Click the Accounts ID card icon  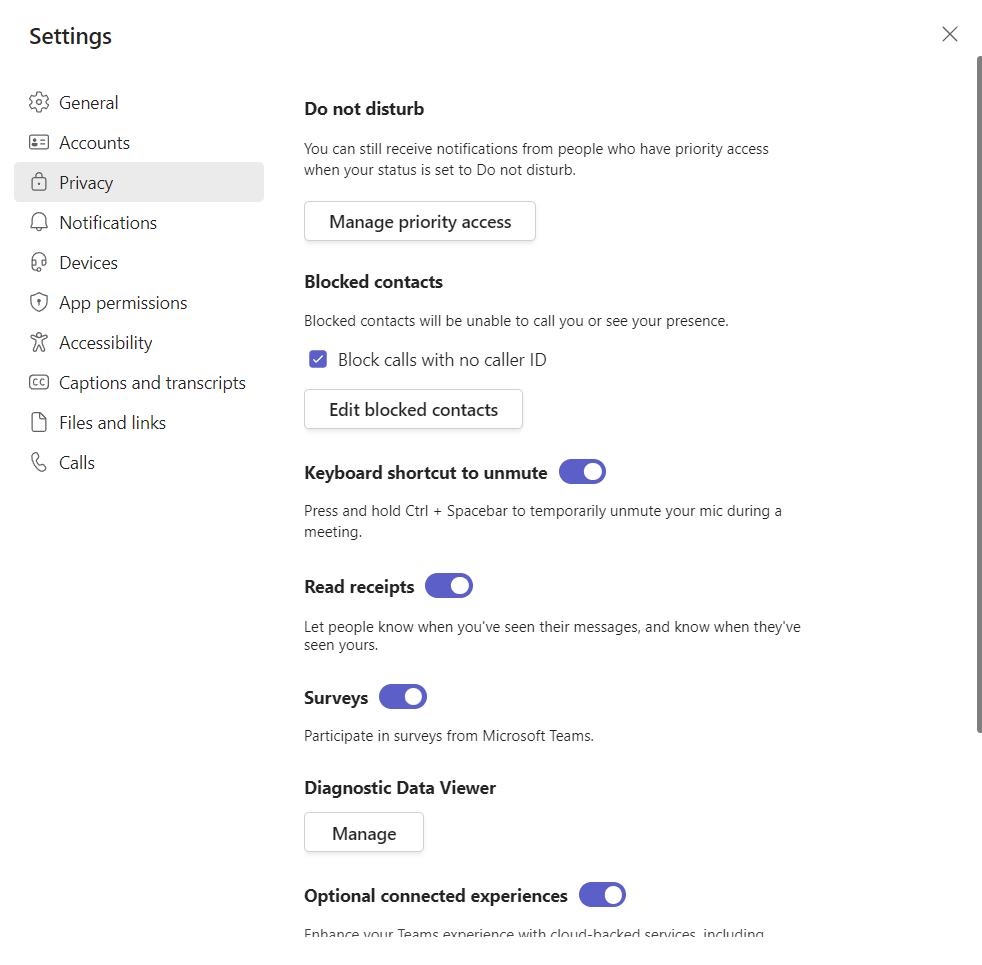[x=39, y=142]
